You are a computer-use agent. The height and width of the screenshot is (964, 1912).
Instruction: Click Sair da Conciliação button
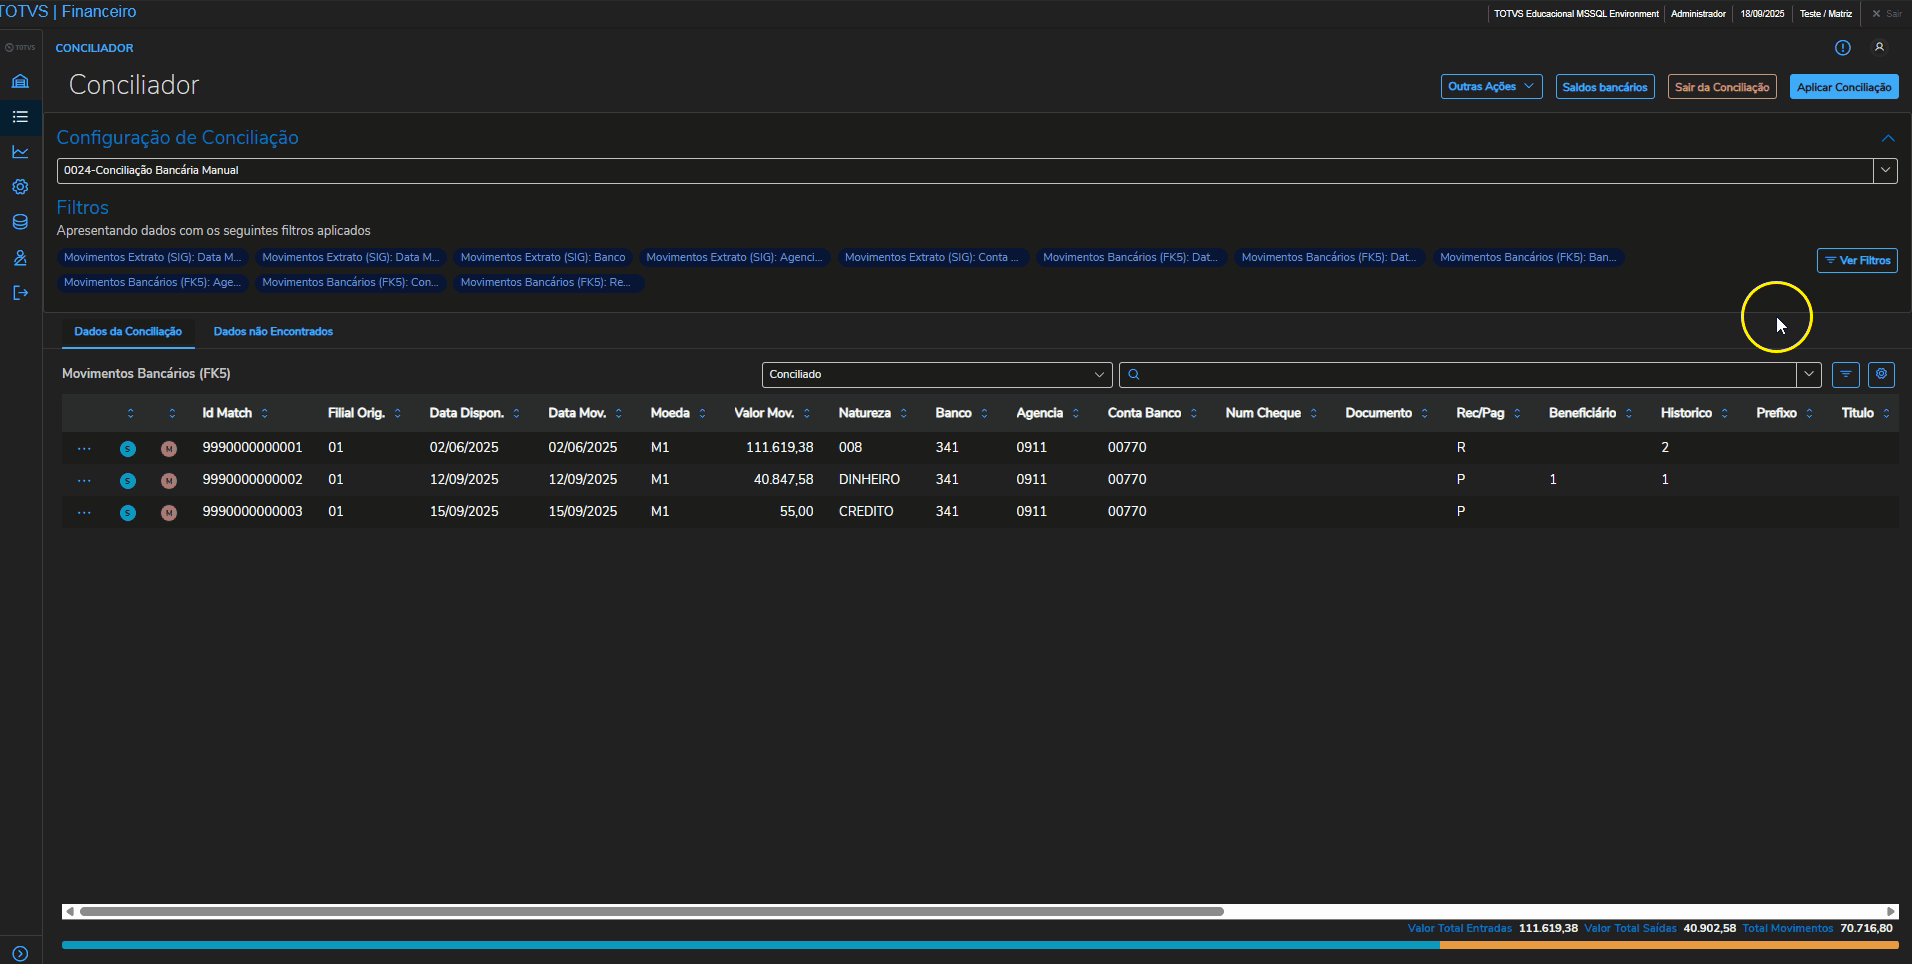point(1722,87)
